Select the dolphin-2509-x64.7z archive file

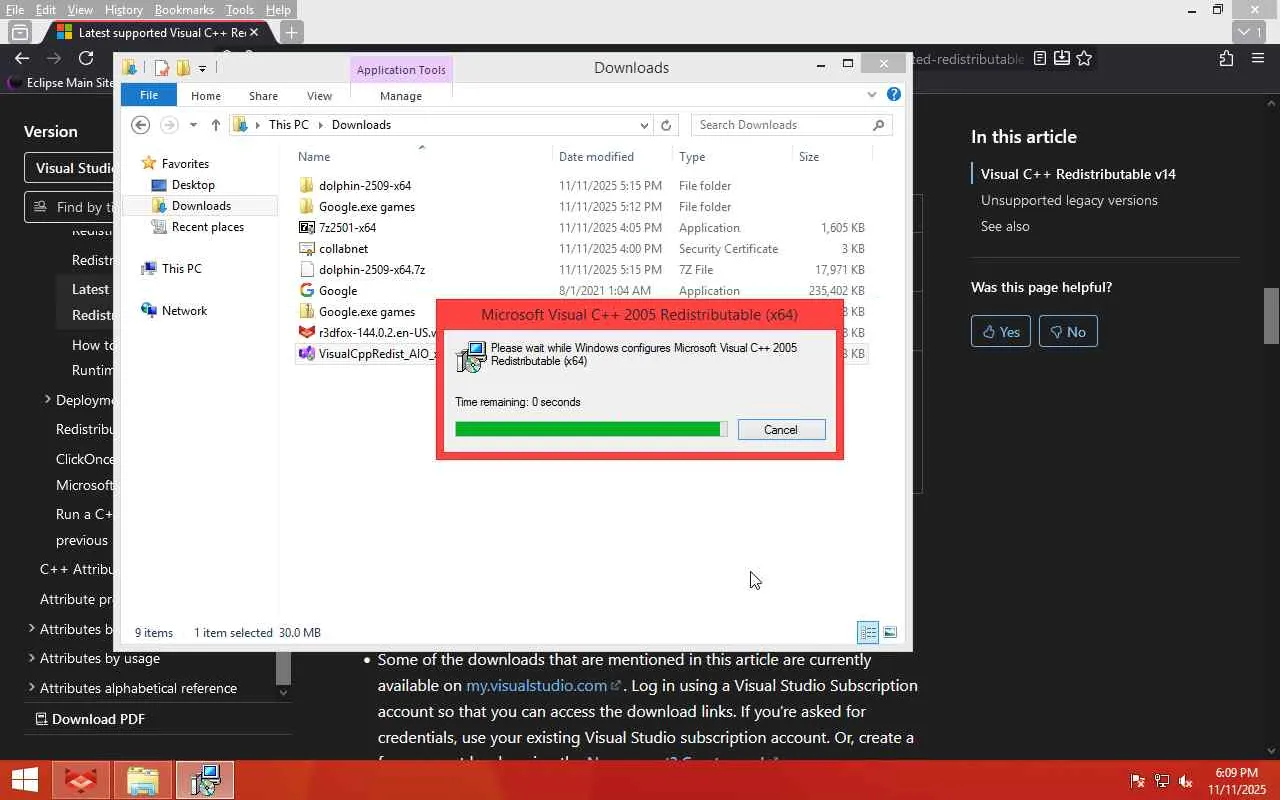click(x=372, y=270)
